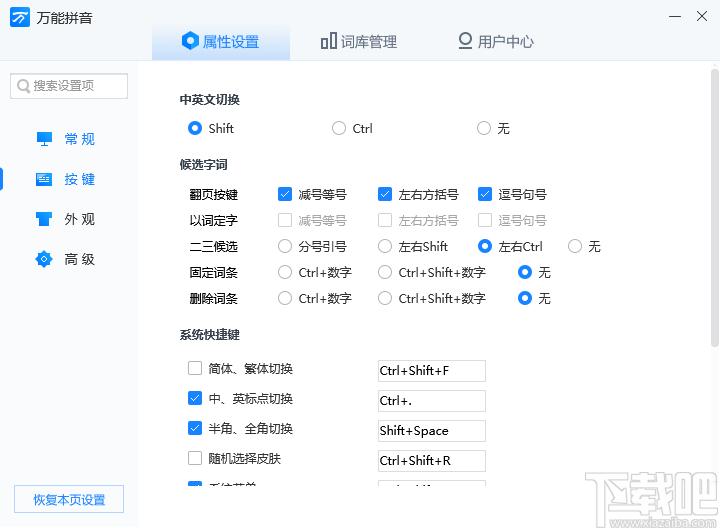Screen dimensions: 720x528
Task: Click the vertical scrollbar thumb
Action: pos(714,208)
